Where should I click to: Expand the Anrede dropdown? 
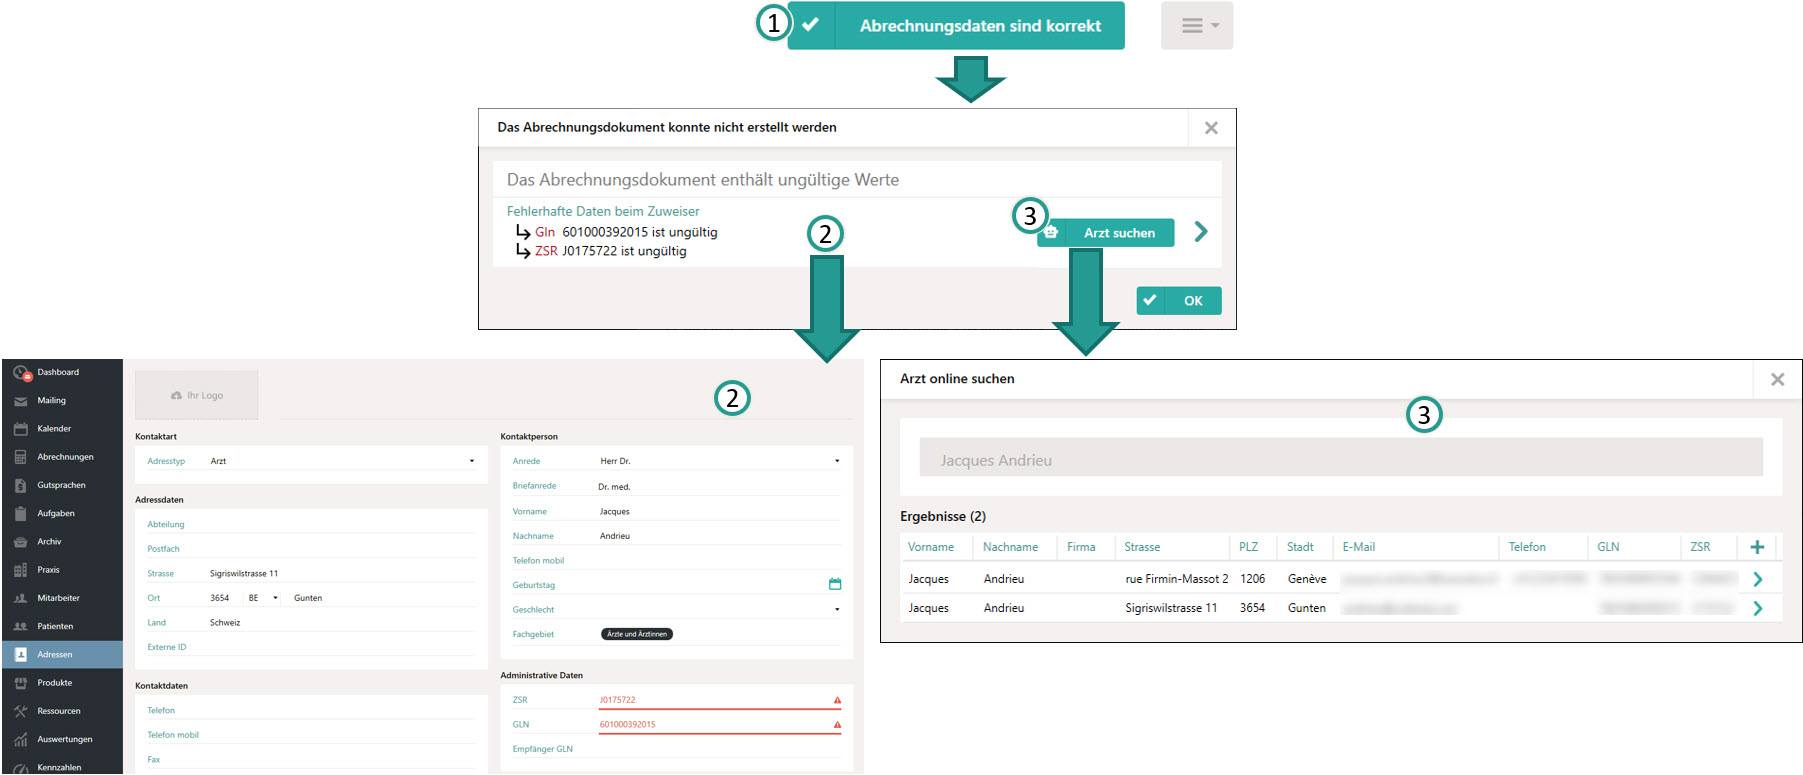tap(837, 461)
